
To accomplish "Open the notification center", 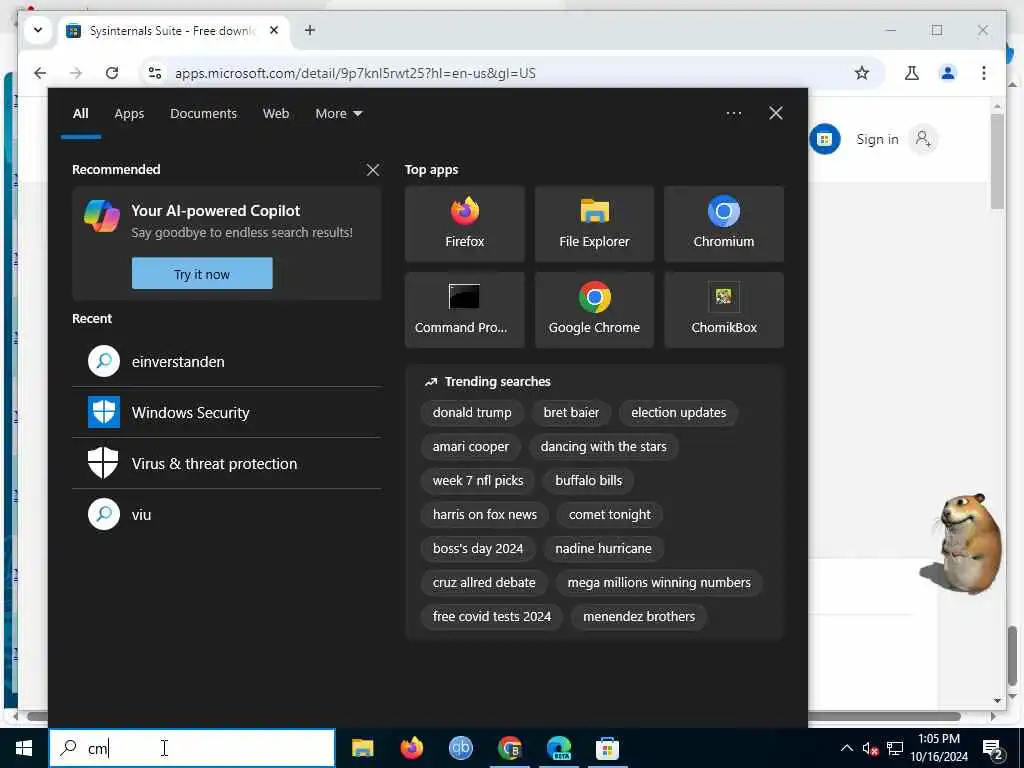I will pos(993,749).
